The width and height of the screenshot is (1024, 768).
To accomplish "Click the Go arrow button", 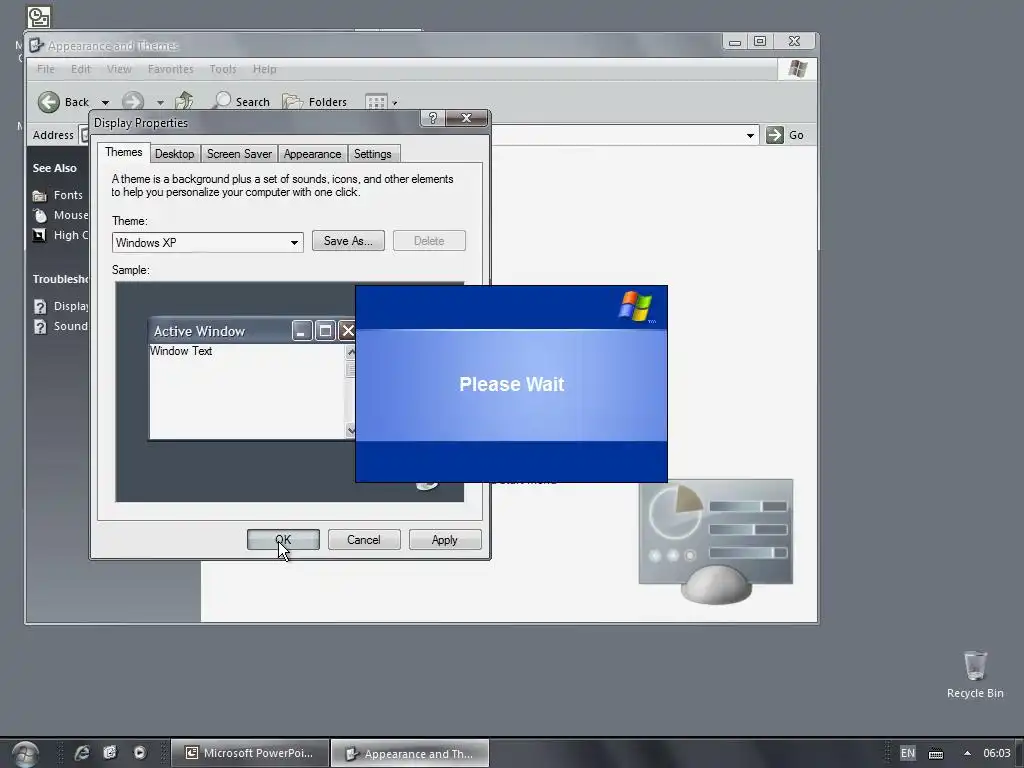I will point(775,135).
